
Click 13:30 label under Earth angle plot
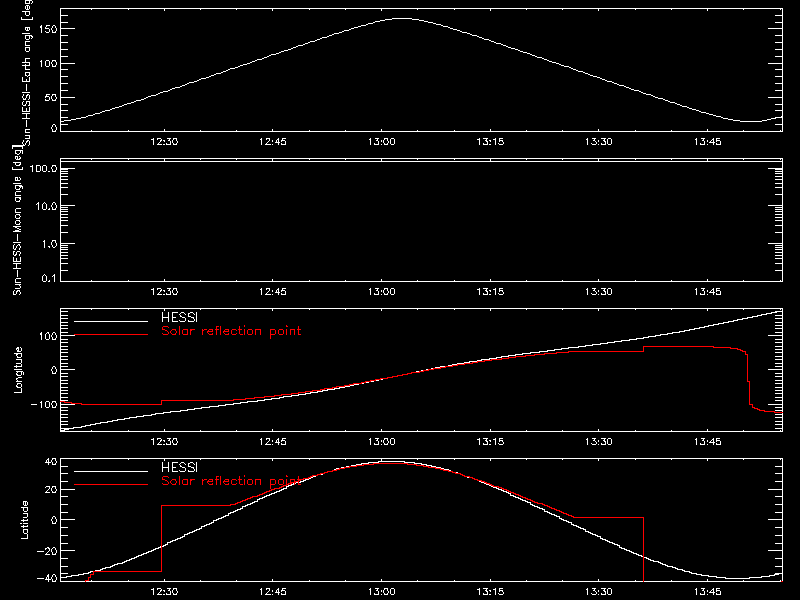[x=599, y=142]
